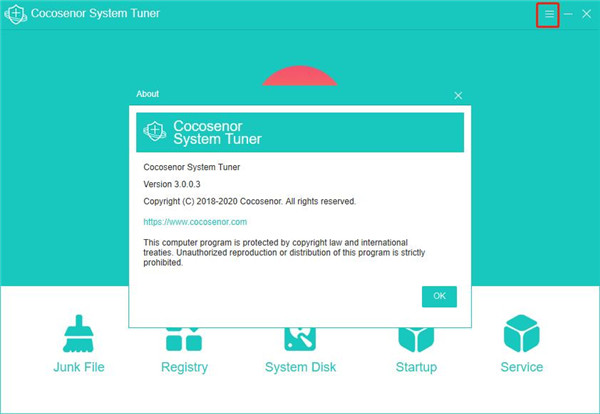Click the Copyright (C) 2018-2020 line
The width and height of the screenshot is (600, 414).
[x=249, y=201]
